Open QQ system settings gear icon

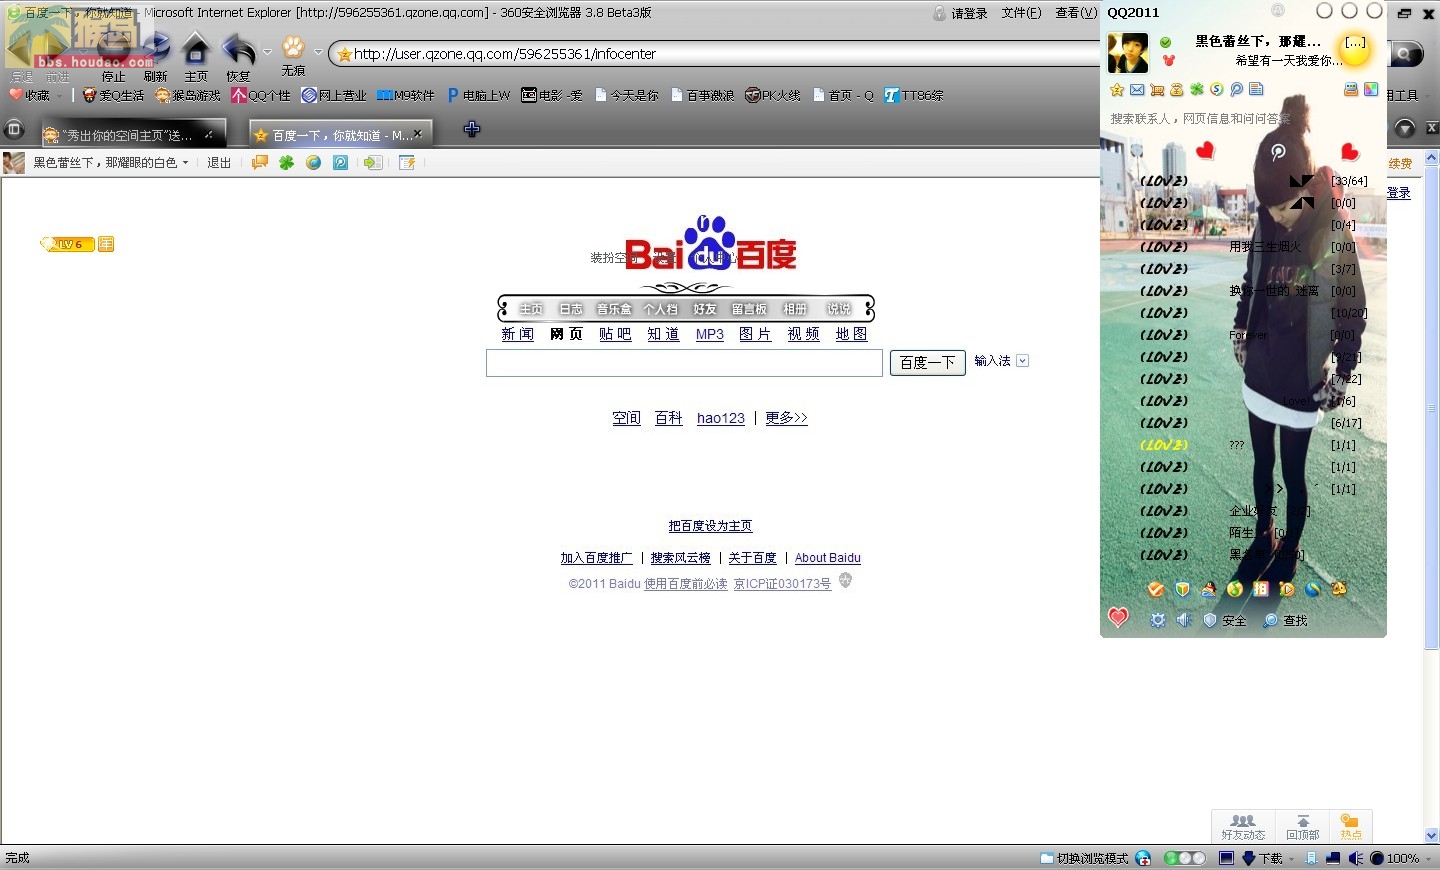1158,620
